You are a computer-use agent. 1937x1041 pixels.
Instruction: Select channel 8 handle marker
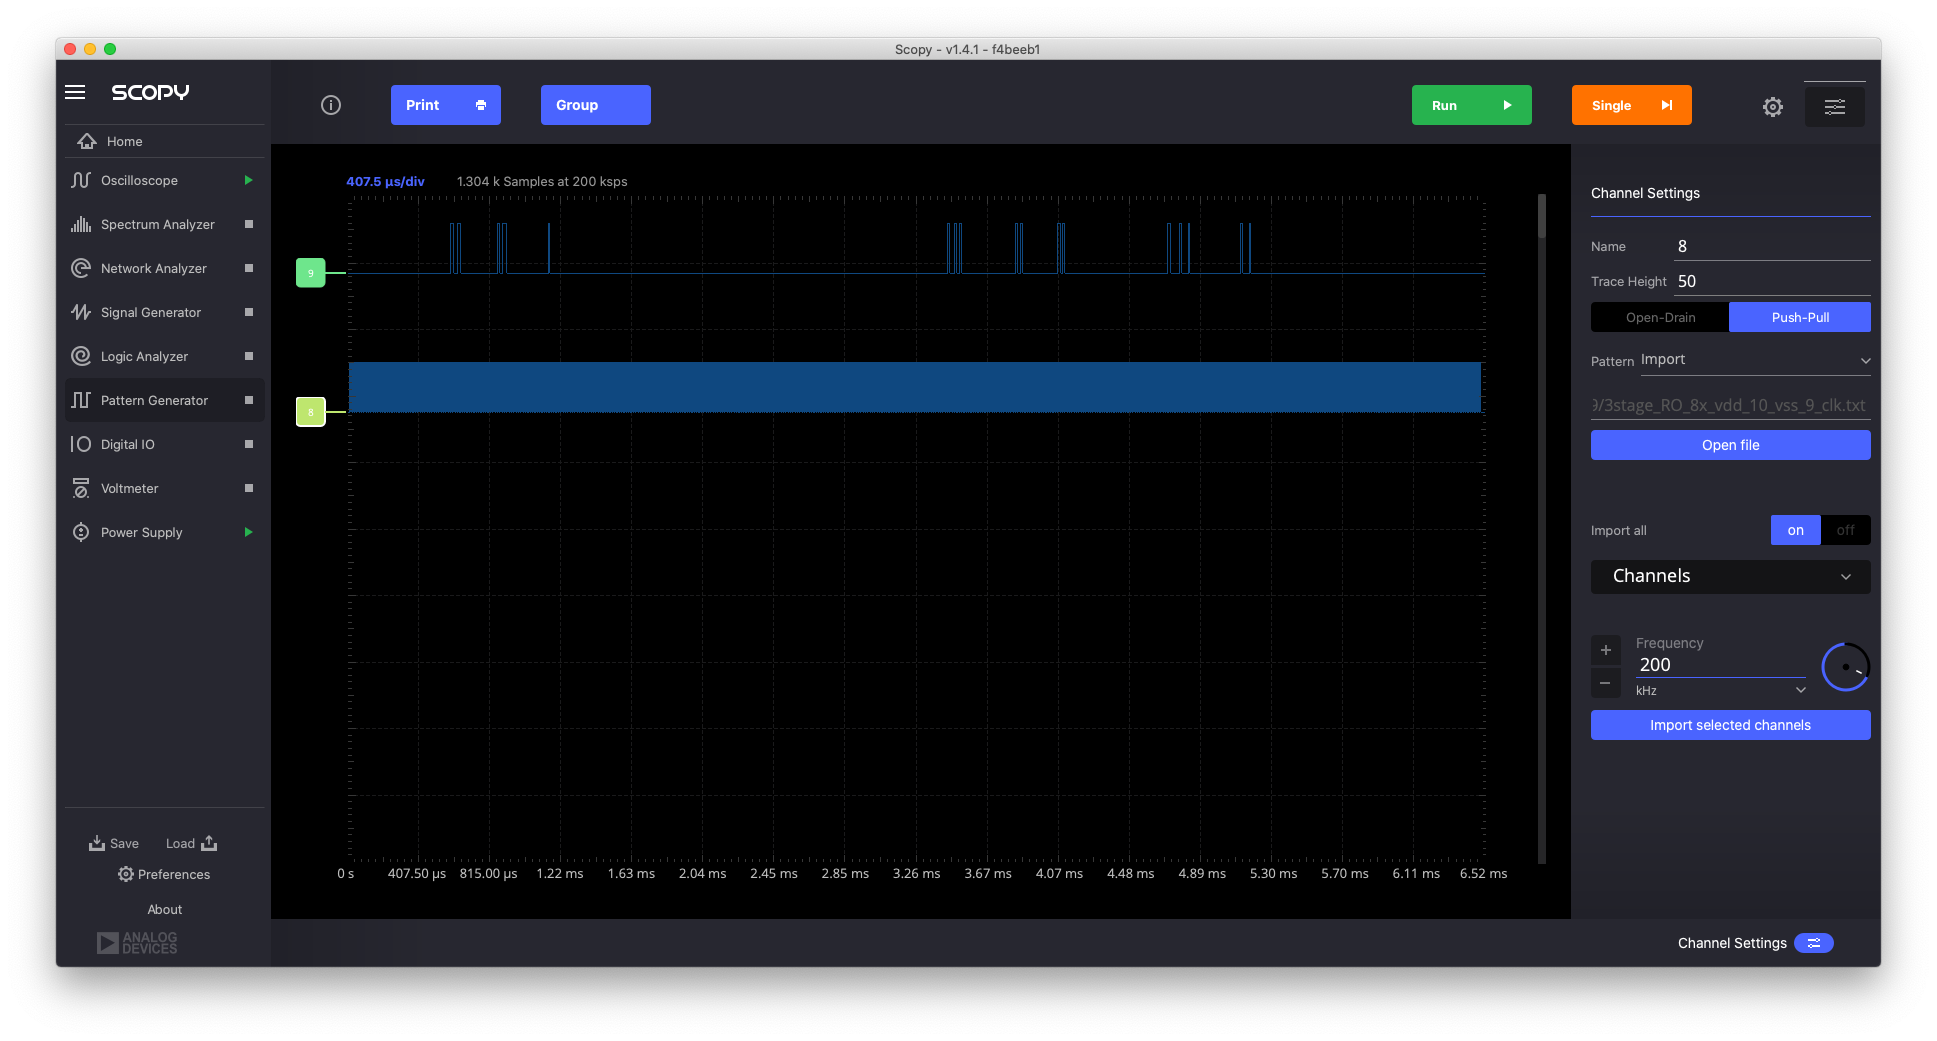click(x=311, y=412)
